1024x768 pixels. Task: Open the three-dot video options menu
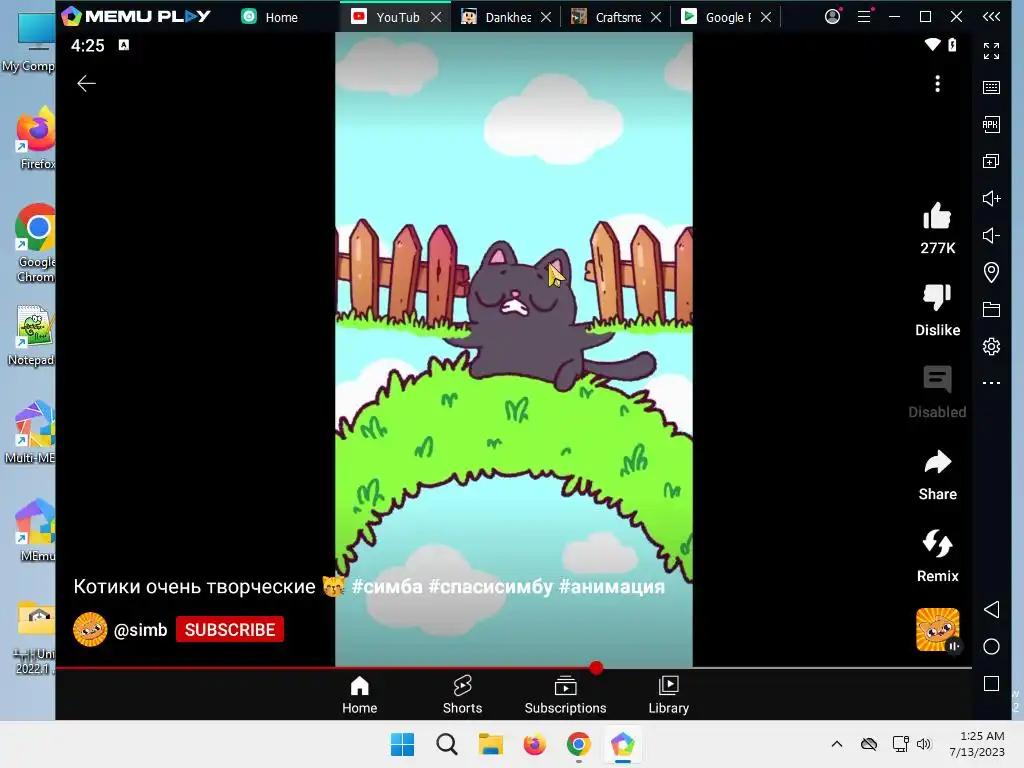coord(937,84)
